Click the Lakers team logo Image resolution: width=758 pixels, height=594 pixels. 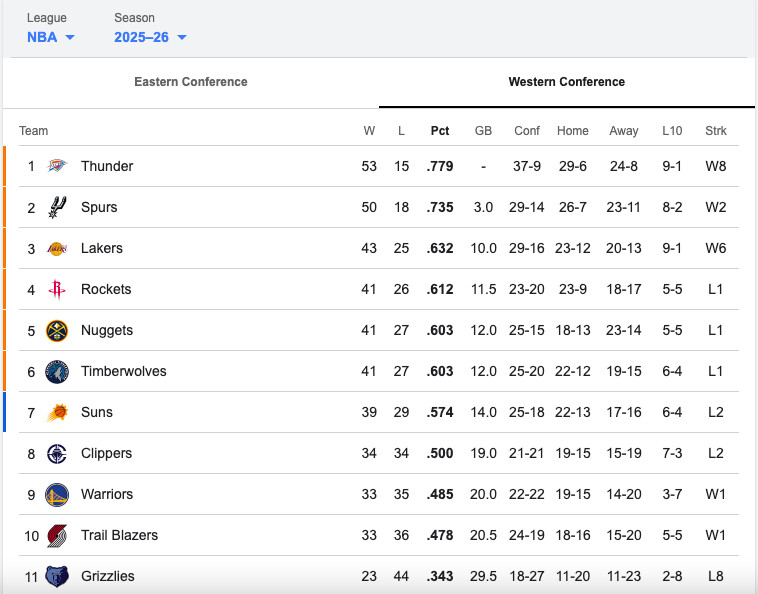[57, 248]
